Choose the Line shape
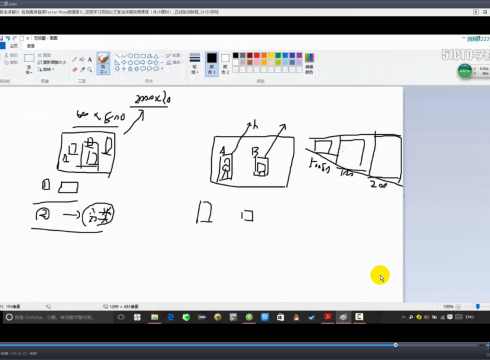The image size is (490, 360). [117, 56]
